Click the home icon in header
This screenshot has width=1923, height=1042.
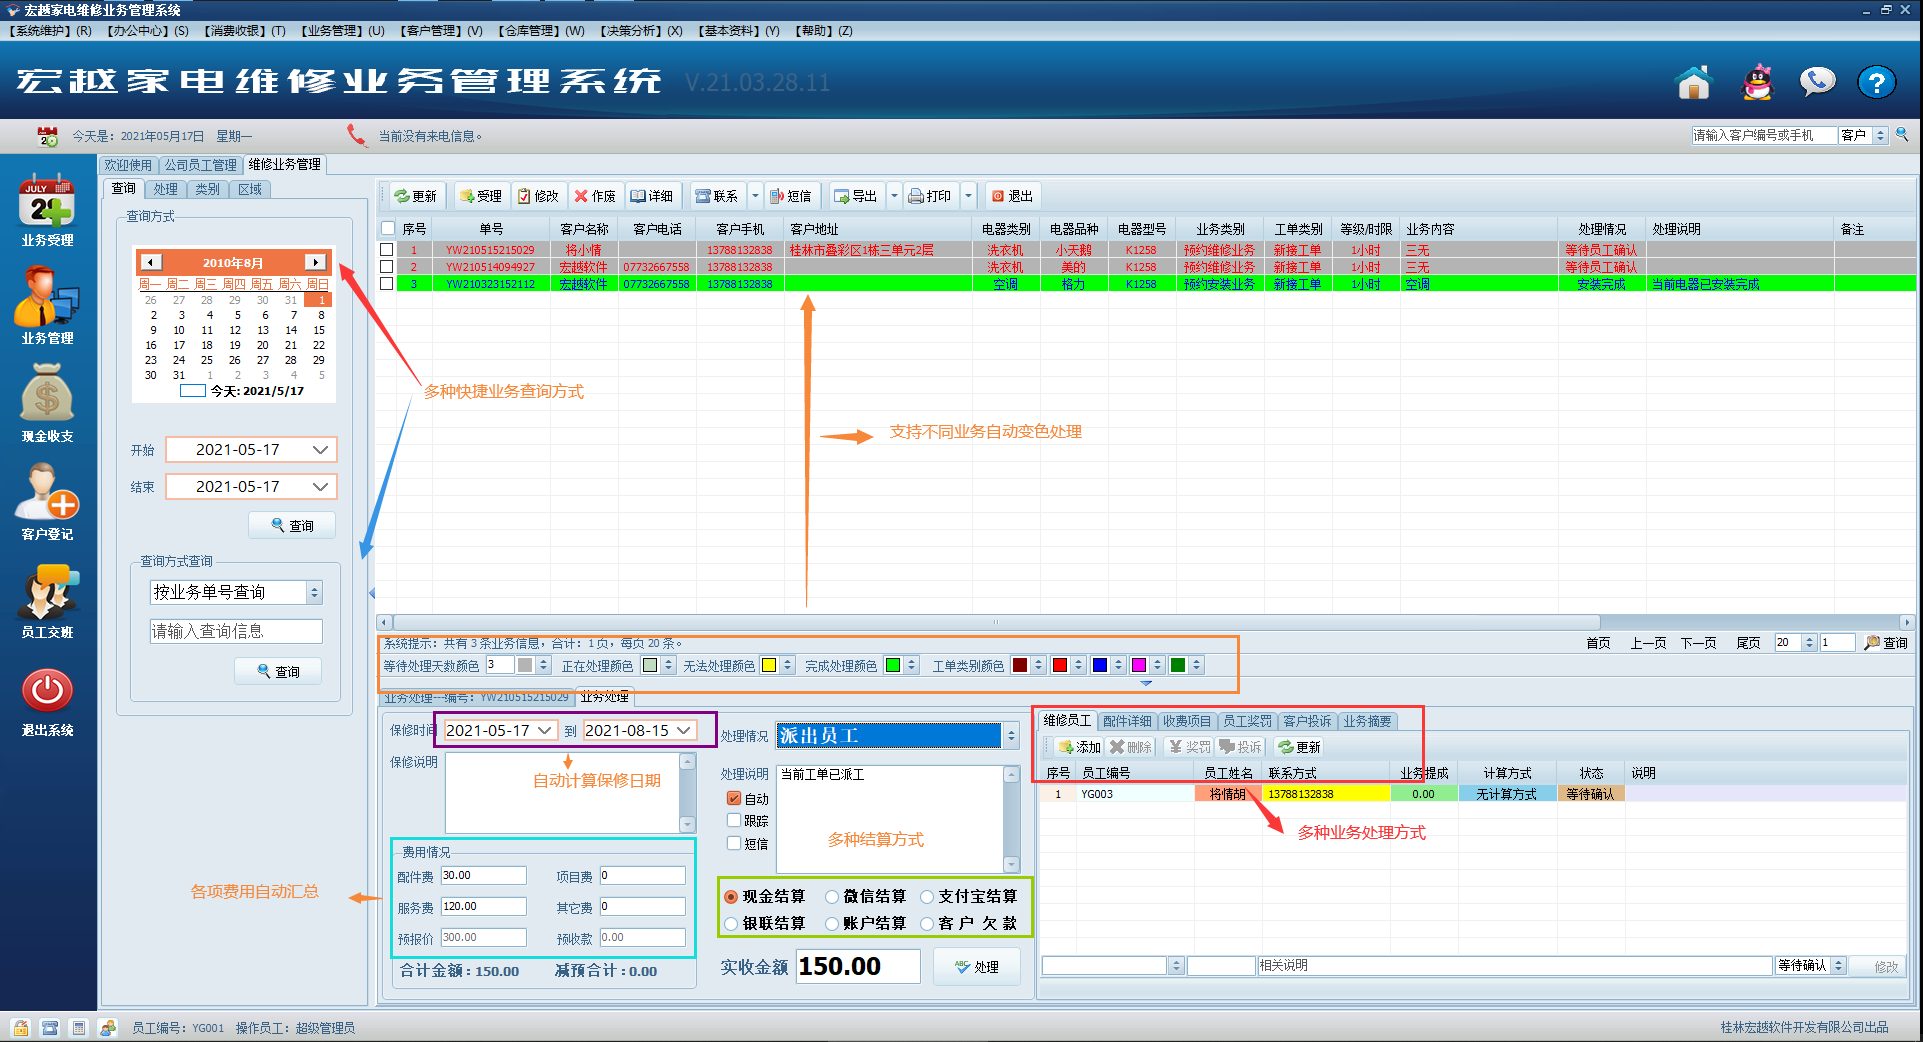[x=1694, y=83]
